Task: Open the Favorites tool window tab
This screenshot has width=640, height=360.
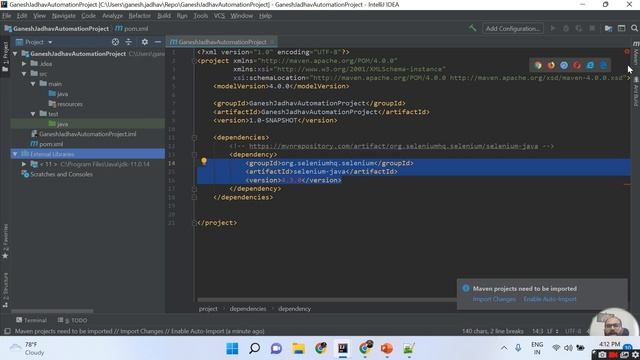Action: [x=5, y=241]
